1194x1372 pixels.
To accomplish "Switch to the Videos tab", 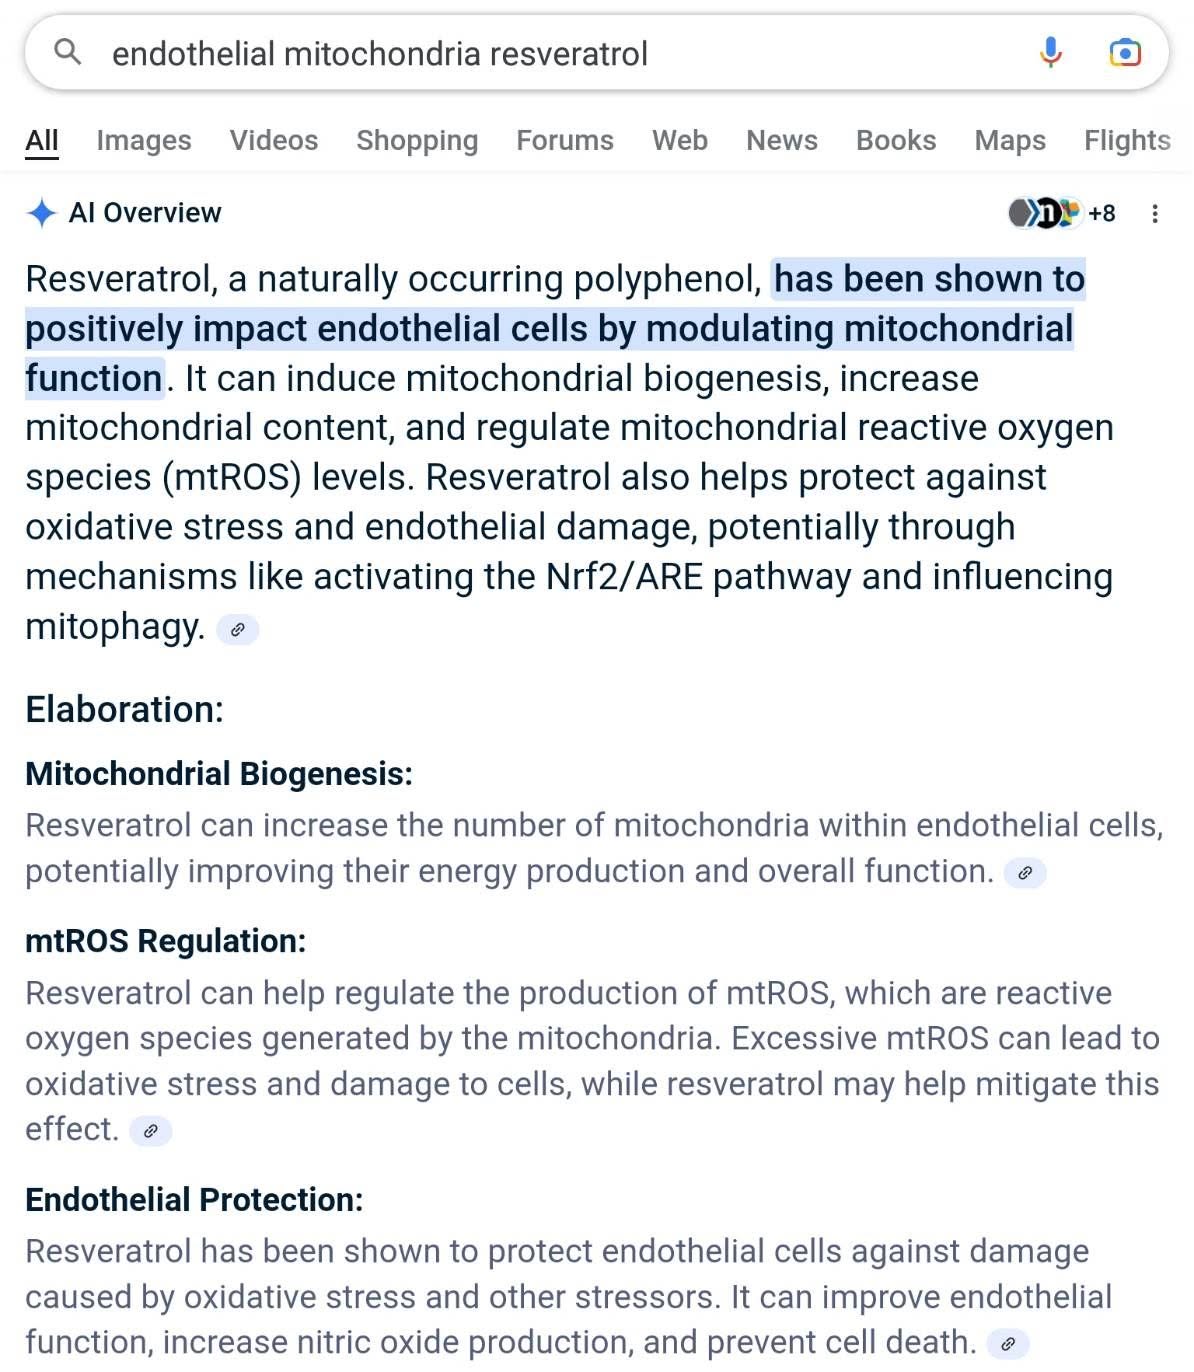I will (274, 140).
